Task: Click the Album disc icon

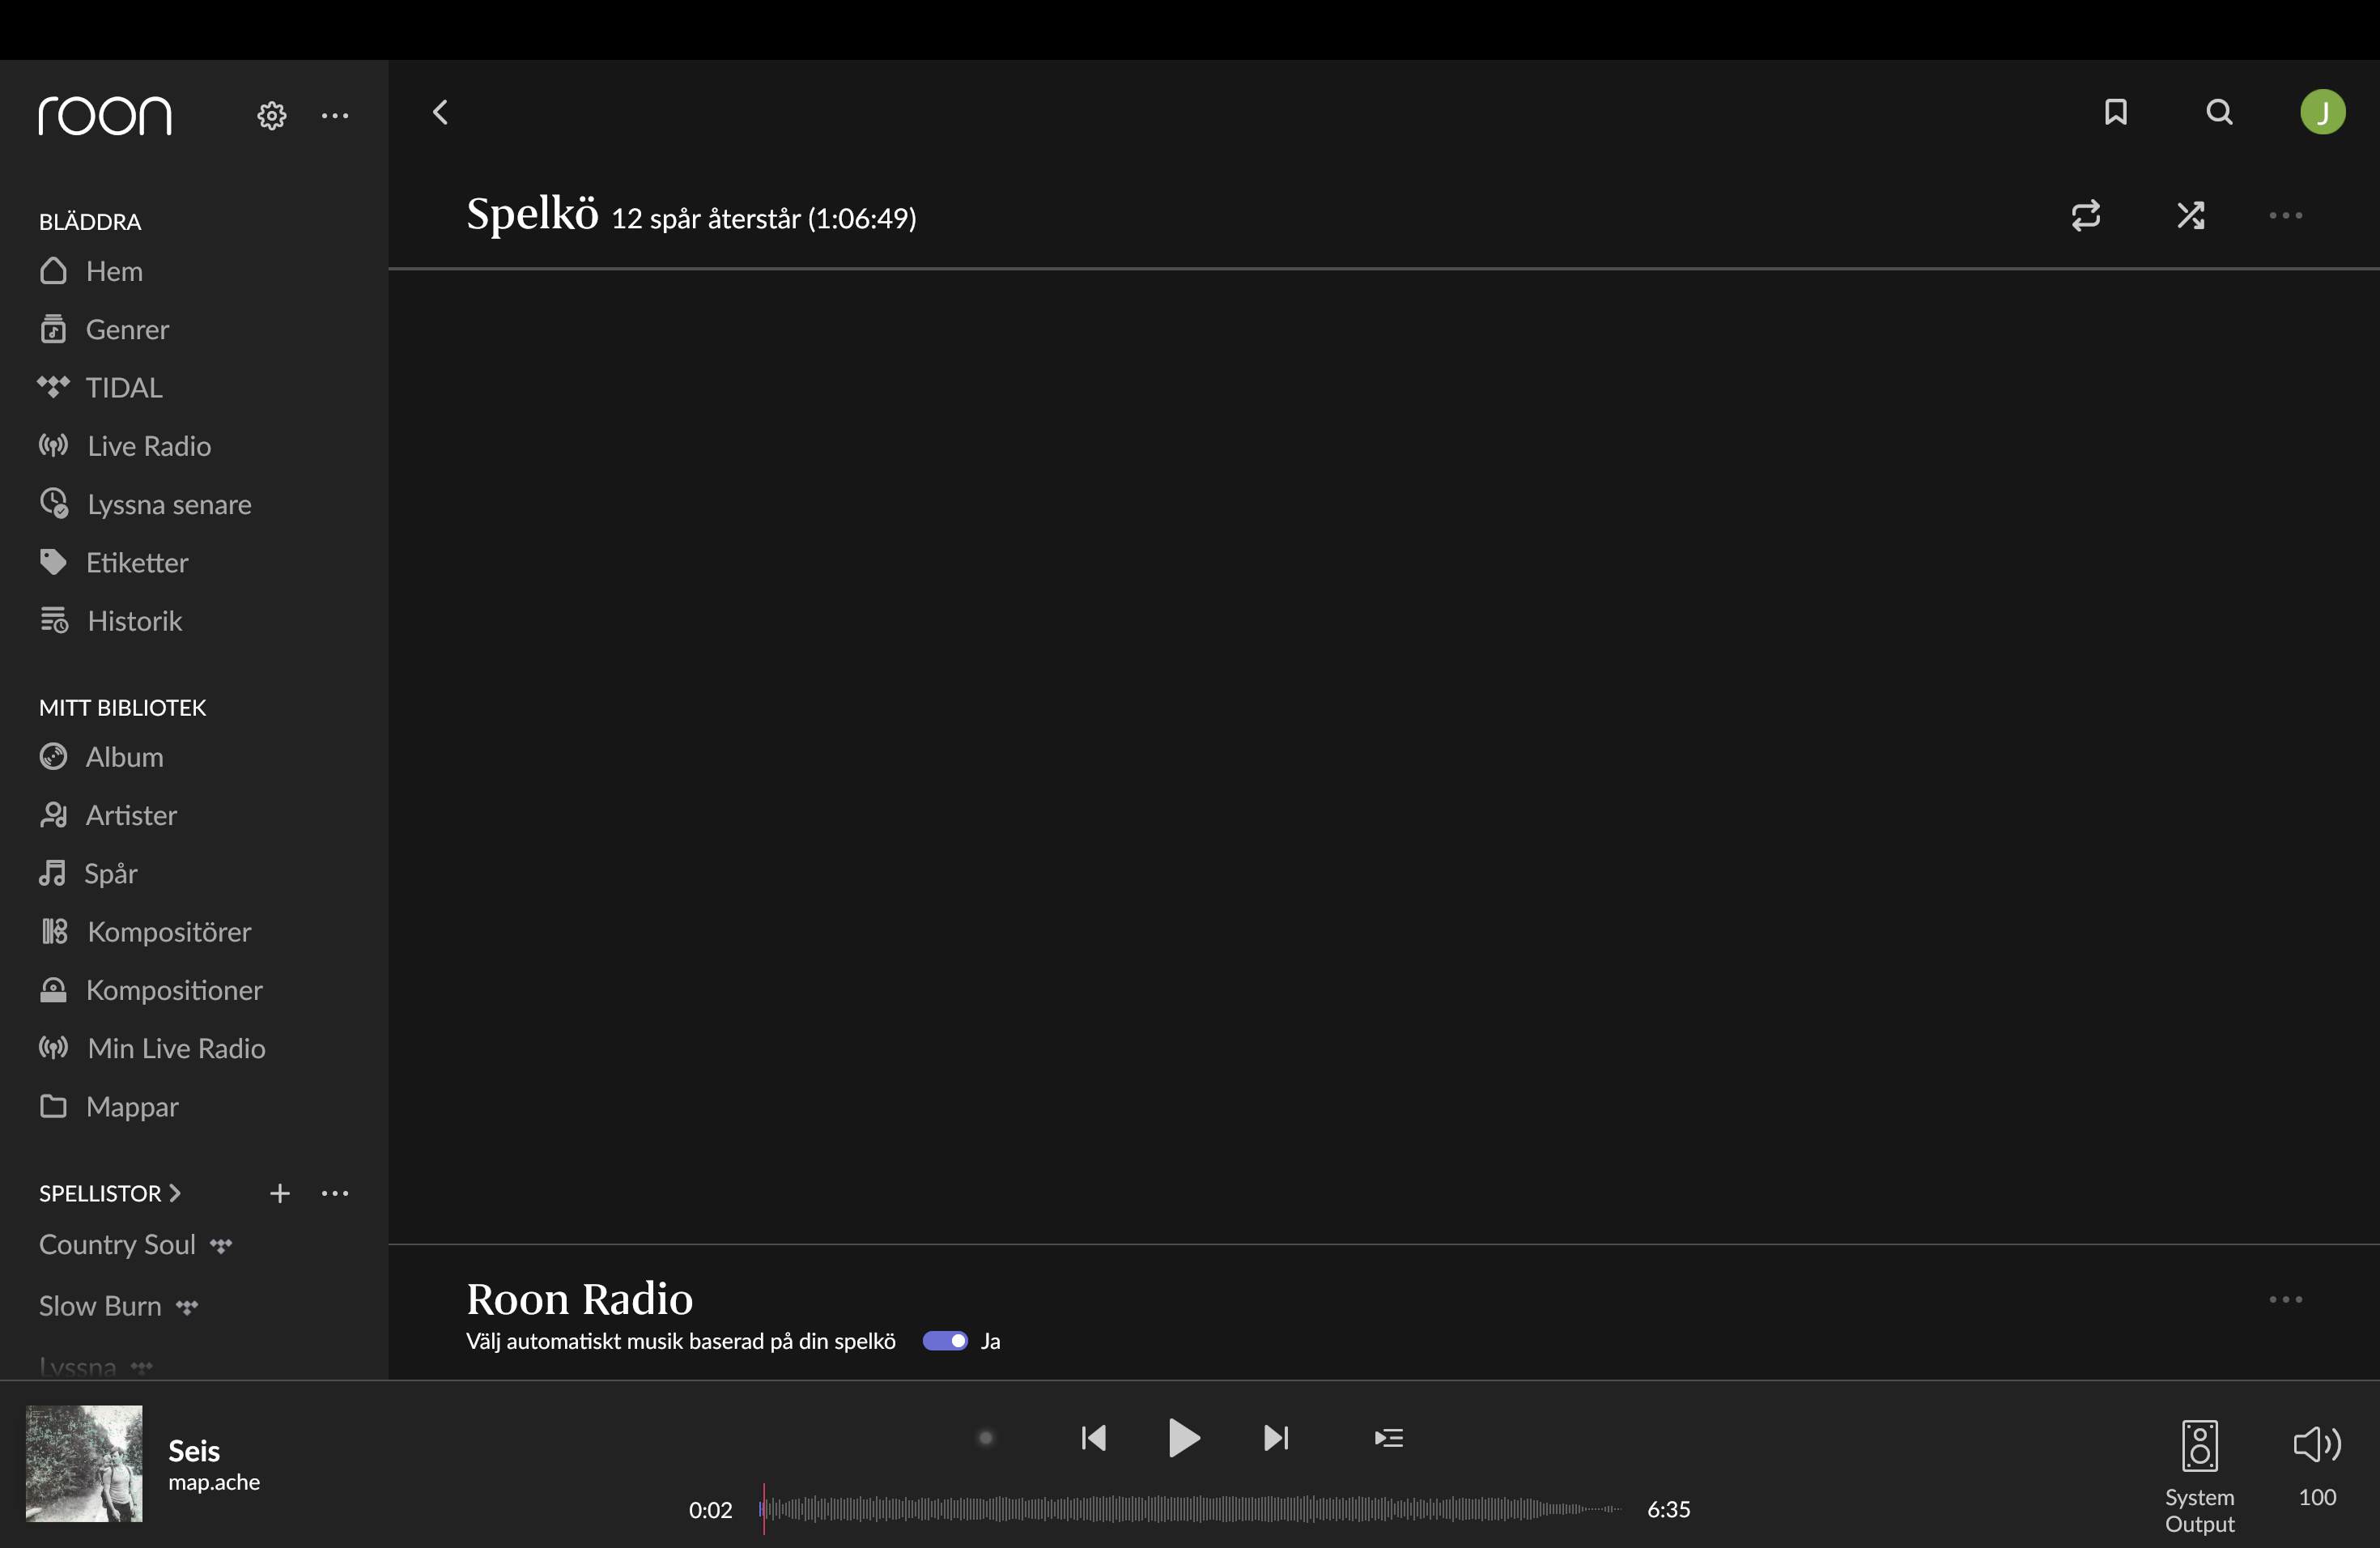Action: point(53,756)
